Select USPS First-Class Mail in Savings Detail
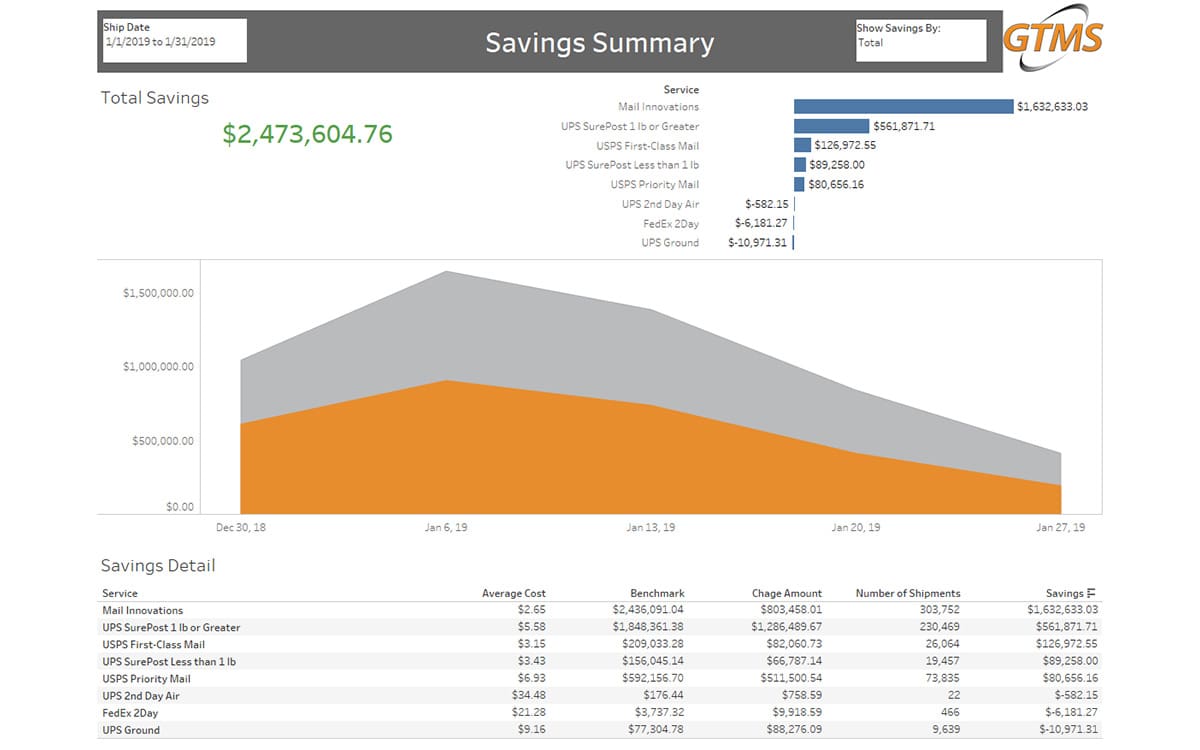This screenshot has height=750, width=1200. click(600, 644)
